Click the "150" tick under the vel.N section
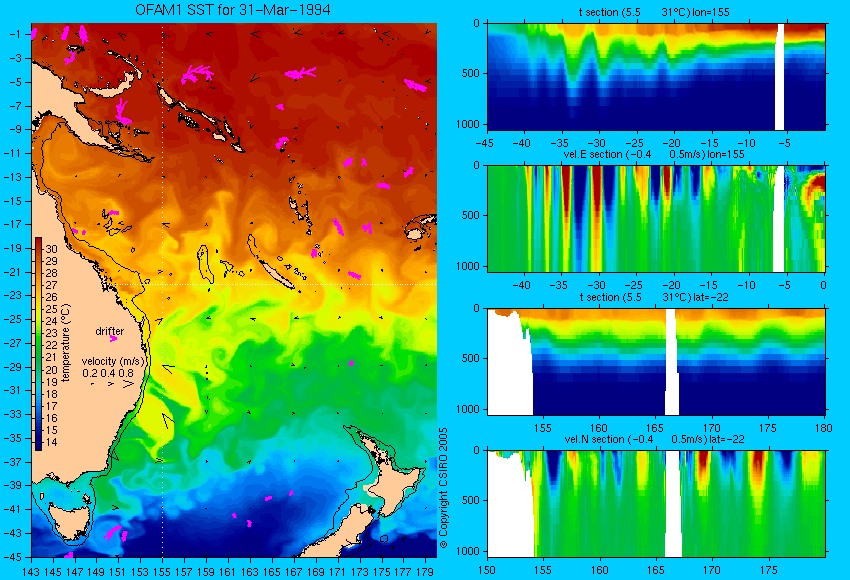 (487, 570)
